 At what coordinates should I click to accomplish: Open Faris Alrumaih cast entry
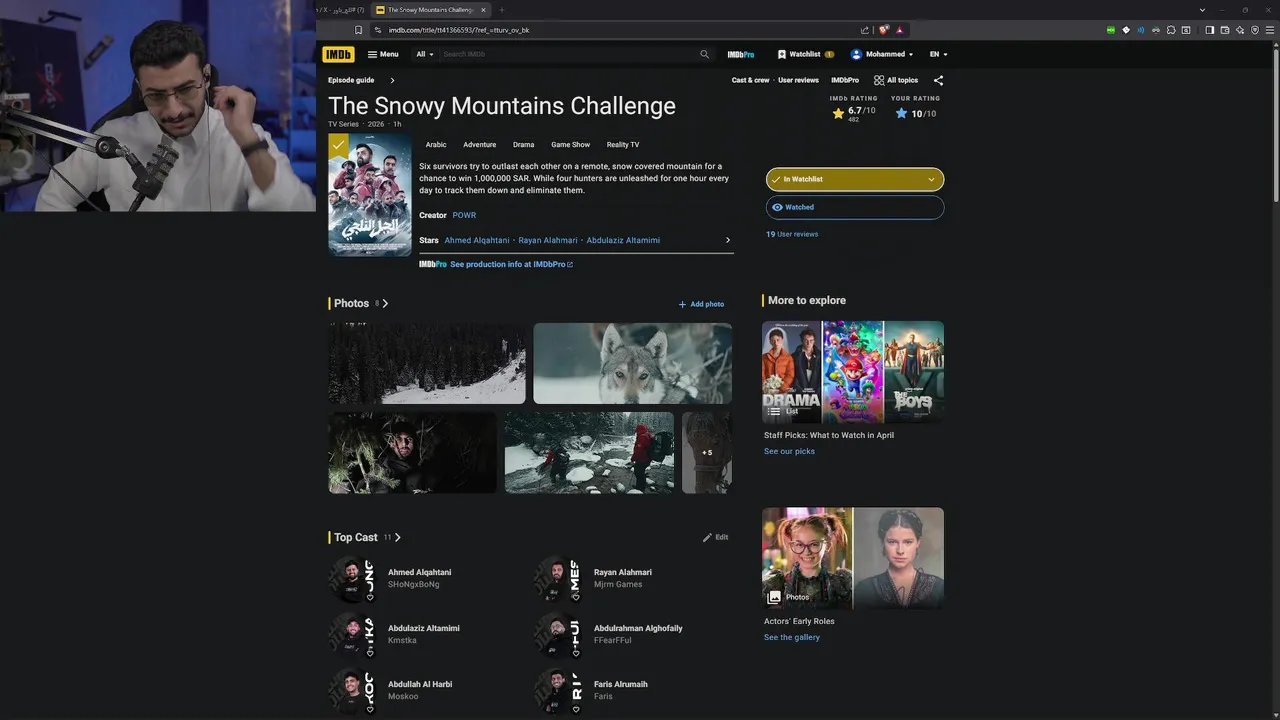621,684
